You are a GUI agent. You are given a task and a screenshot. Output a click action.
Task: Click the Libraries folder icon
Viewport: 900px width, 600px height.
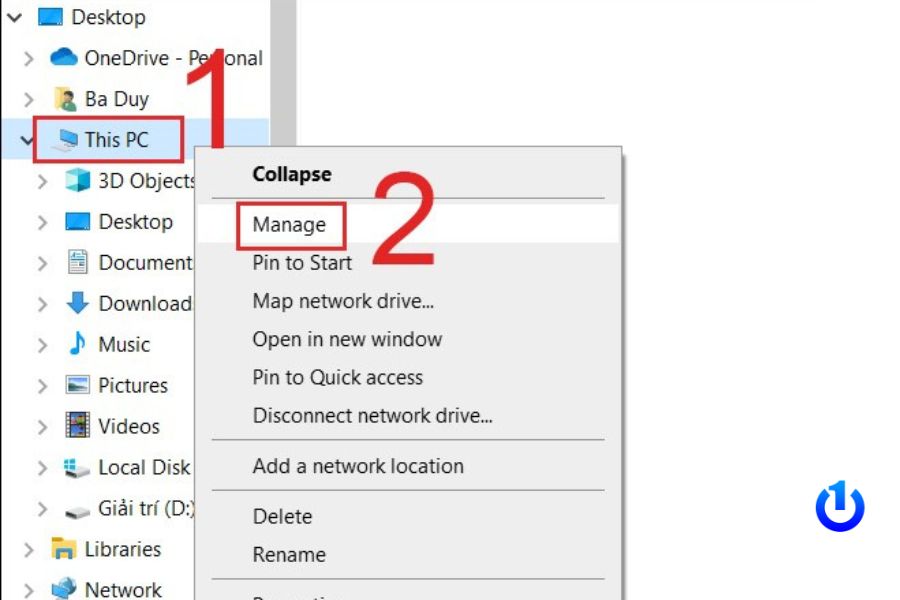64,549
